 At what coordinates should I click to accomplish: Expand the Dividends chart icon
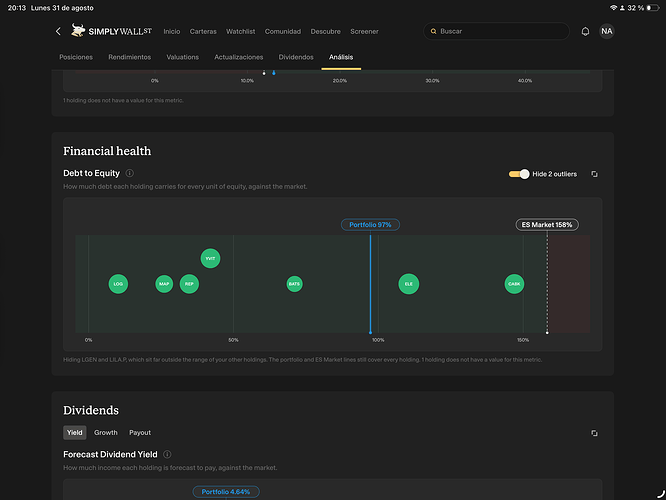tap(594, 433)
